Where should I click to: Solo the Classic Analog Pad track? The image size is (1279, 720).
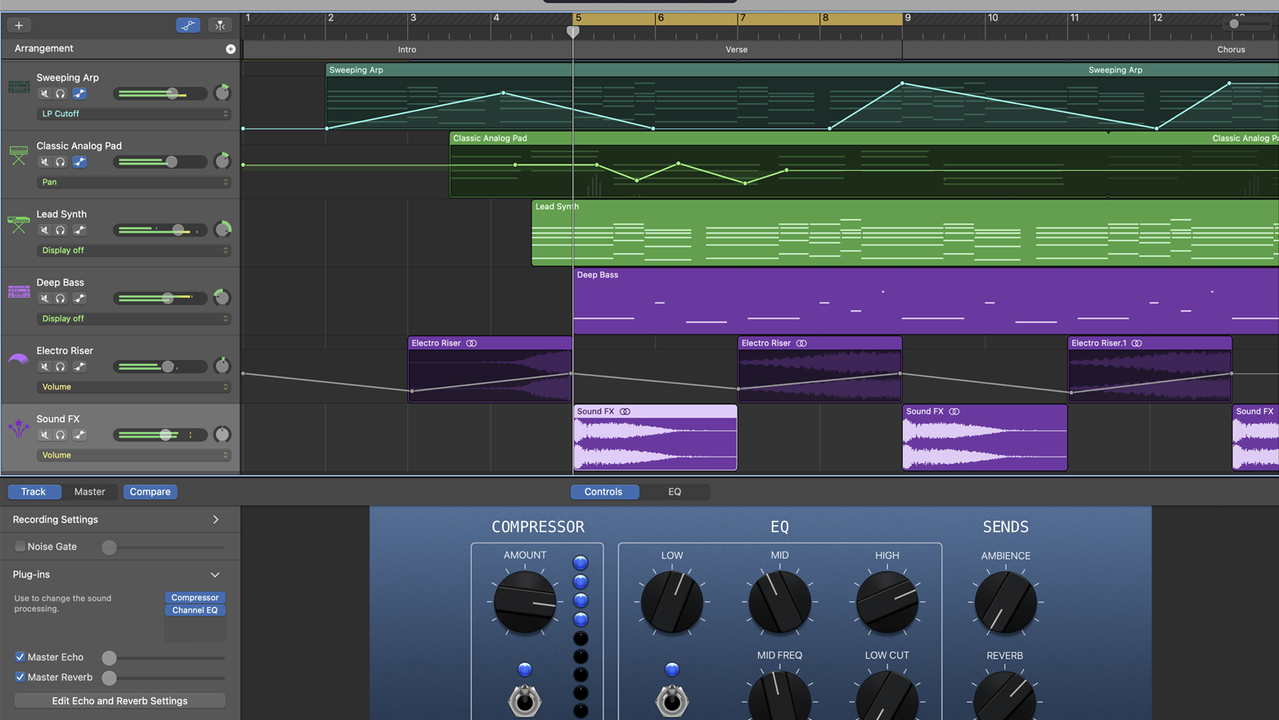tap(61, 162)
